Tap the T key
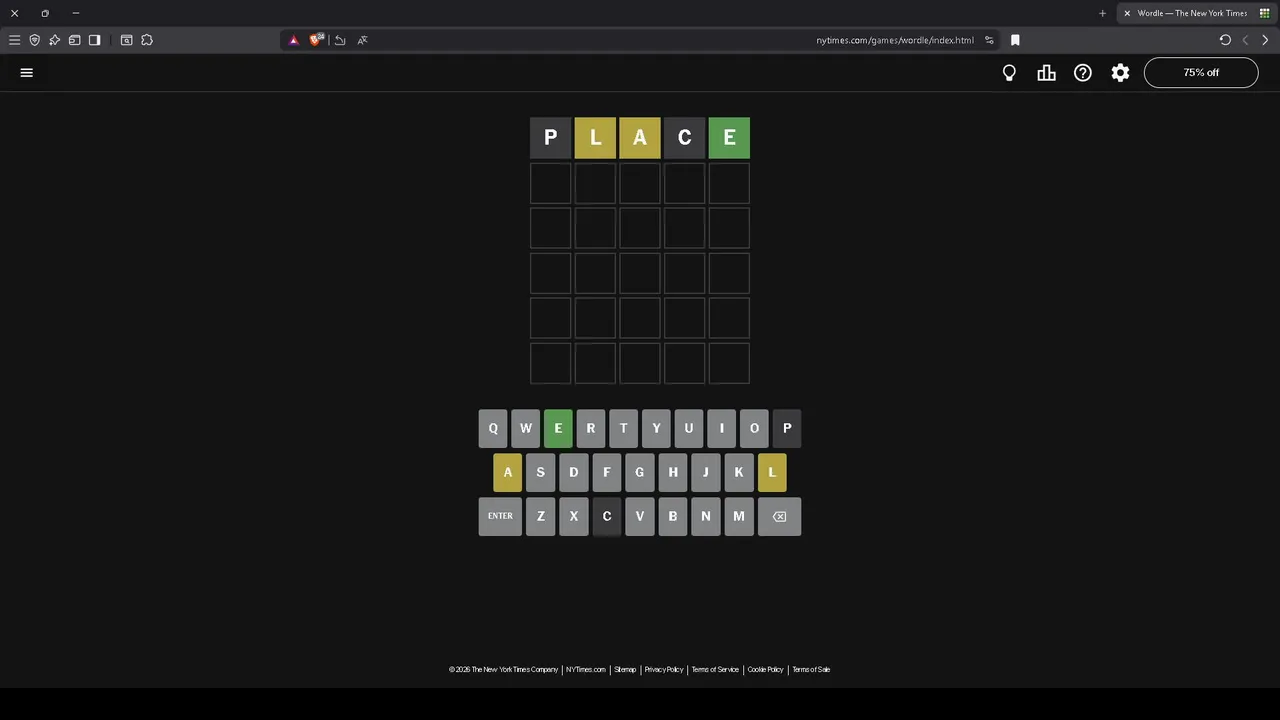Viewport: 1280px width, 720px height. coord(623,428)
